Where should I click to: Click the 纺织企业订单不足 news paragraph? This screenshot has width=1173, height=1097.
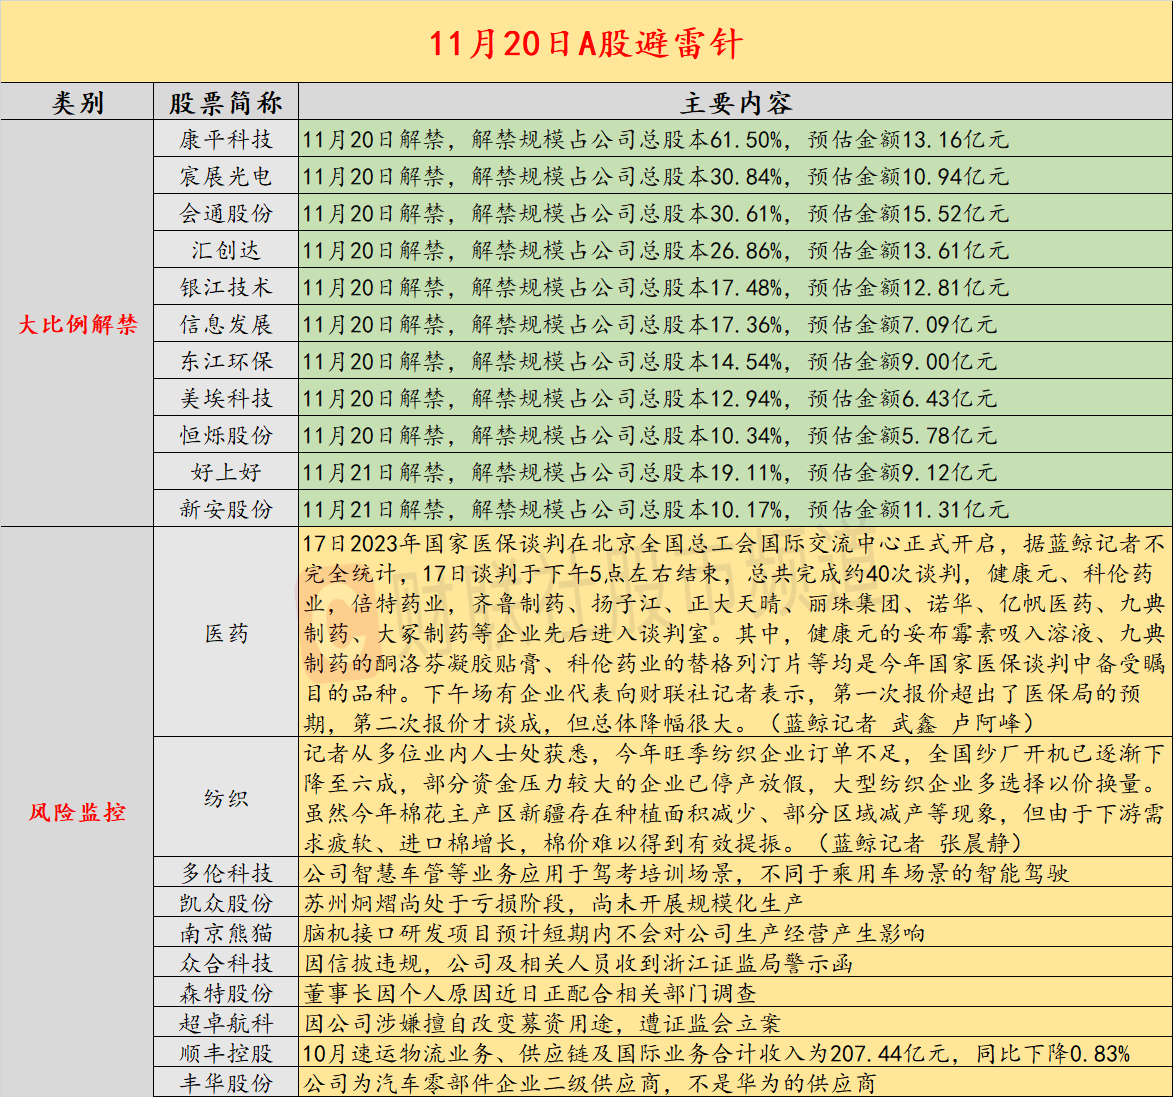point(735,798)
